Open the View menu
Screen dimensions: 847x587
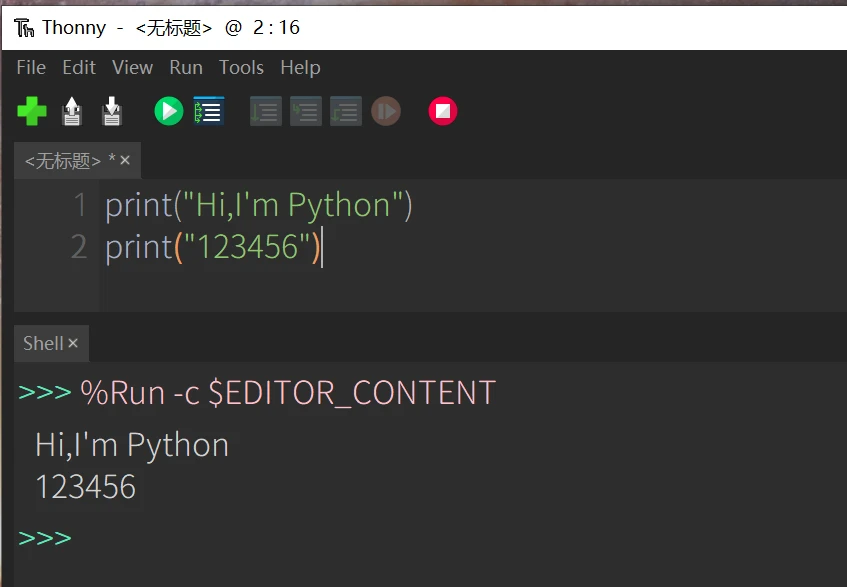(x=132, y=68)
